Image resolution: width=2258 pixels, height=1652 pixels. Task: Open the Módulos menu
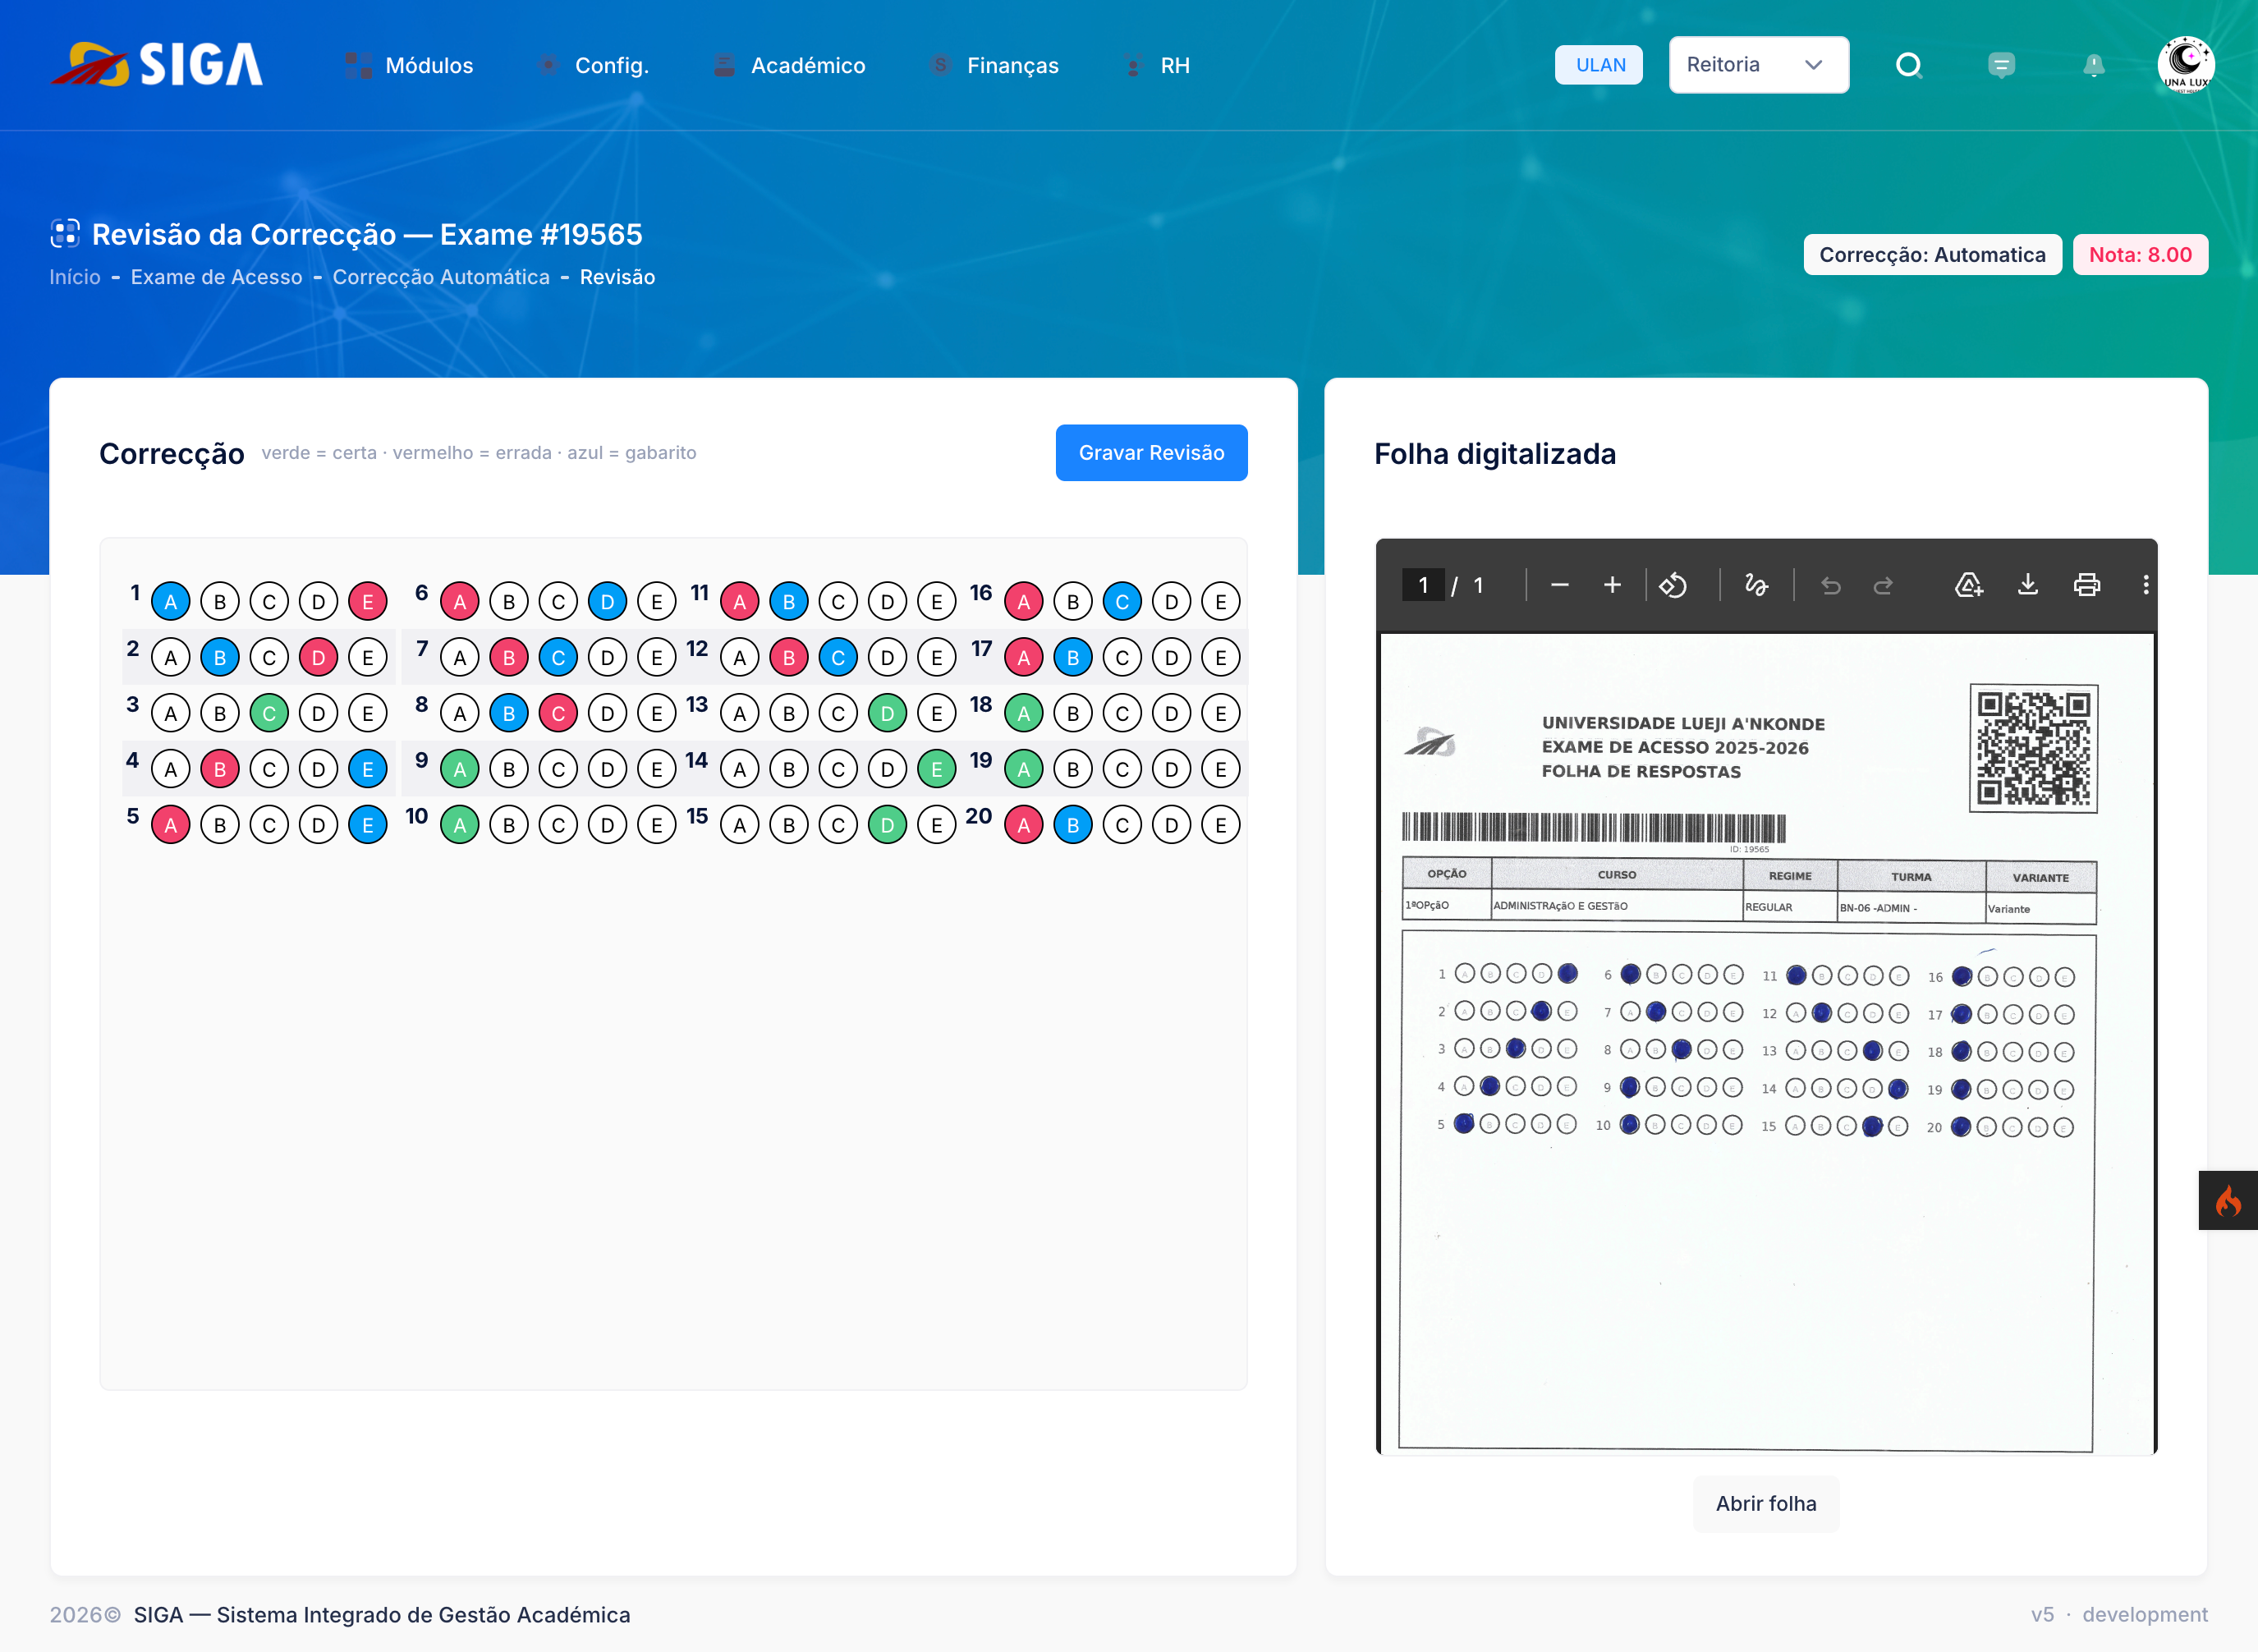tap(409, 65)
